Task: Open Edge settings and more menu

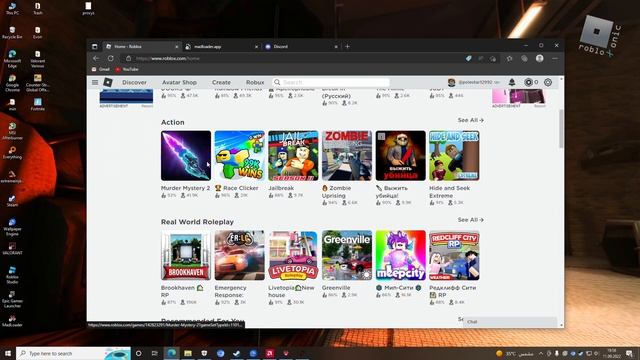Action: (555, 58)
